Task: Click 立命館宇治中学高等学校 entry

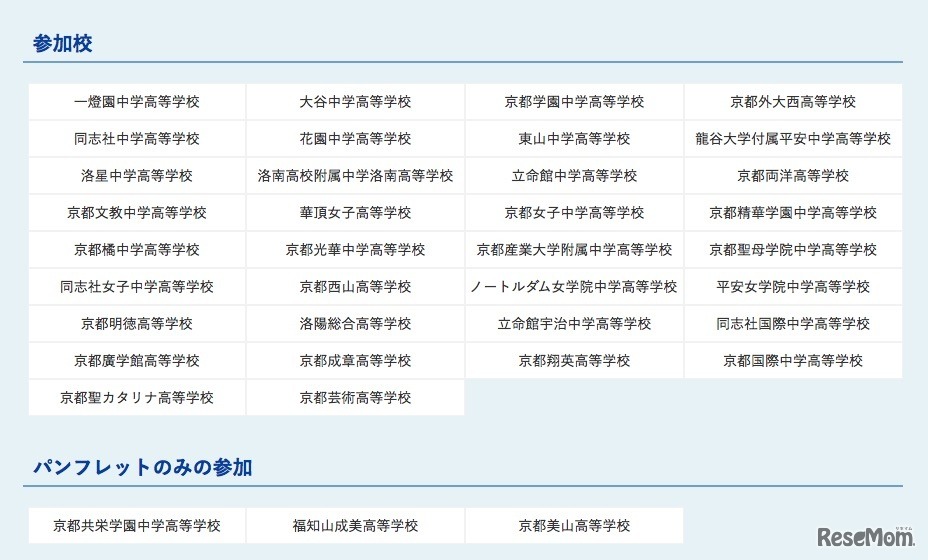Action: click(574, 324)
